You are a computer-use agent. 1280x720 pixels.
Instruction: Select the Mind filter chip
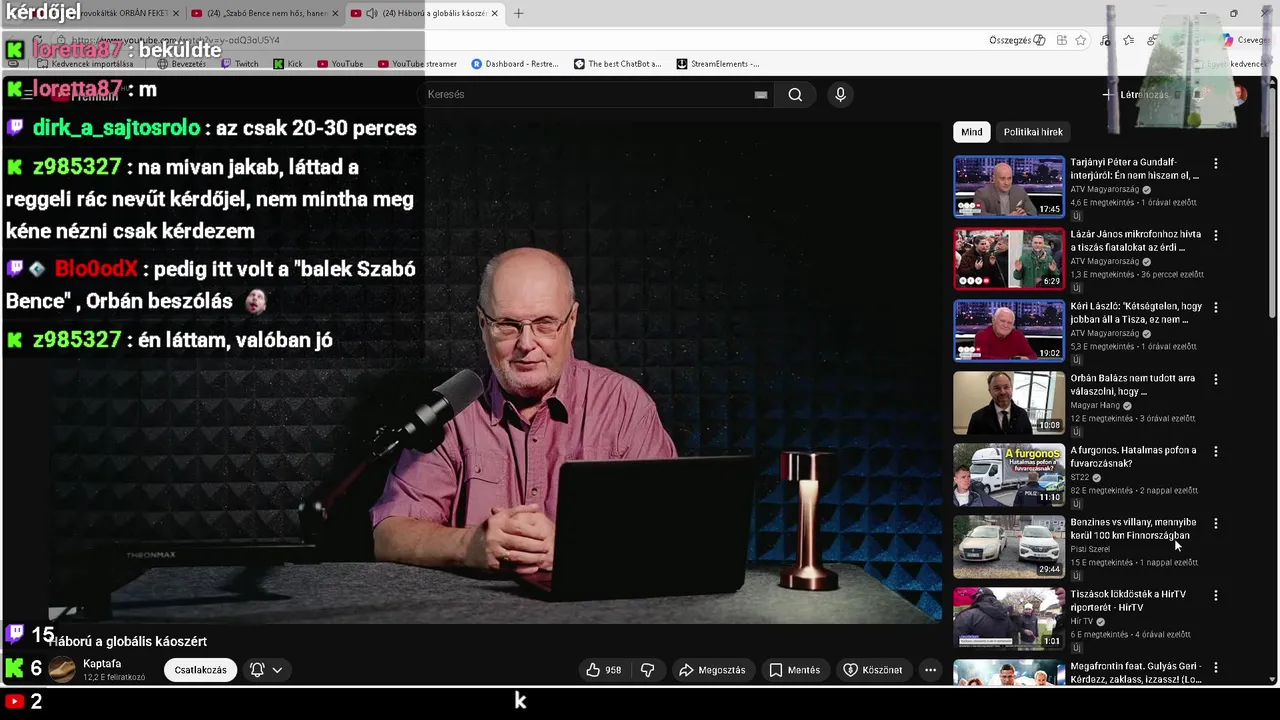(x=972, y=132)
